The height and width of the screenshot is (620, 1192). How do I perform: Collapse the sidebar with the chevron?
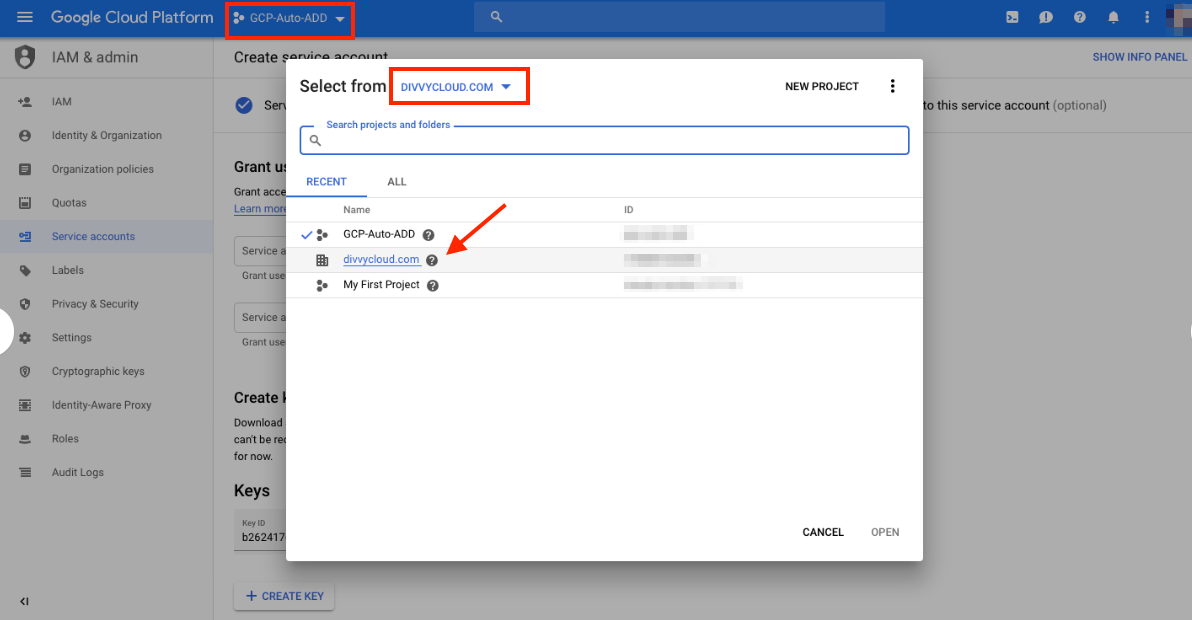pyautogui.click(x=24, y=601)
